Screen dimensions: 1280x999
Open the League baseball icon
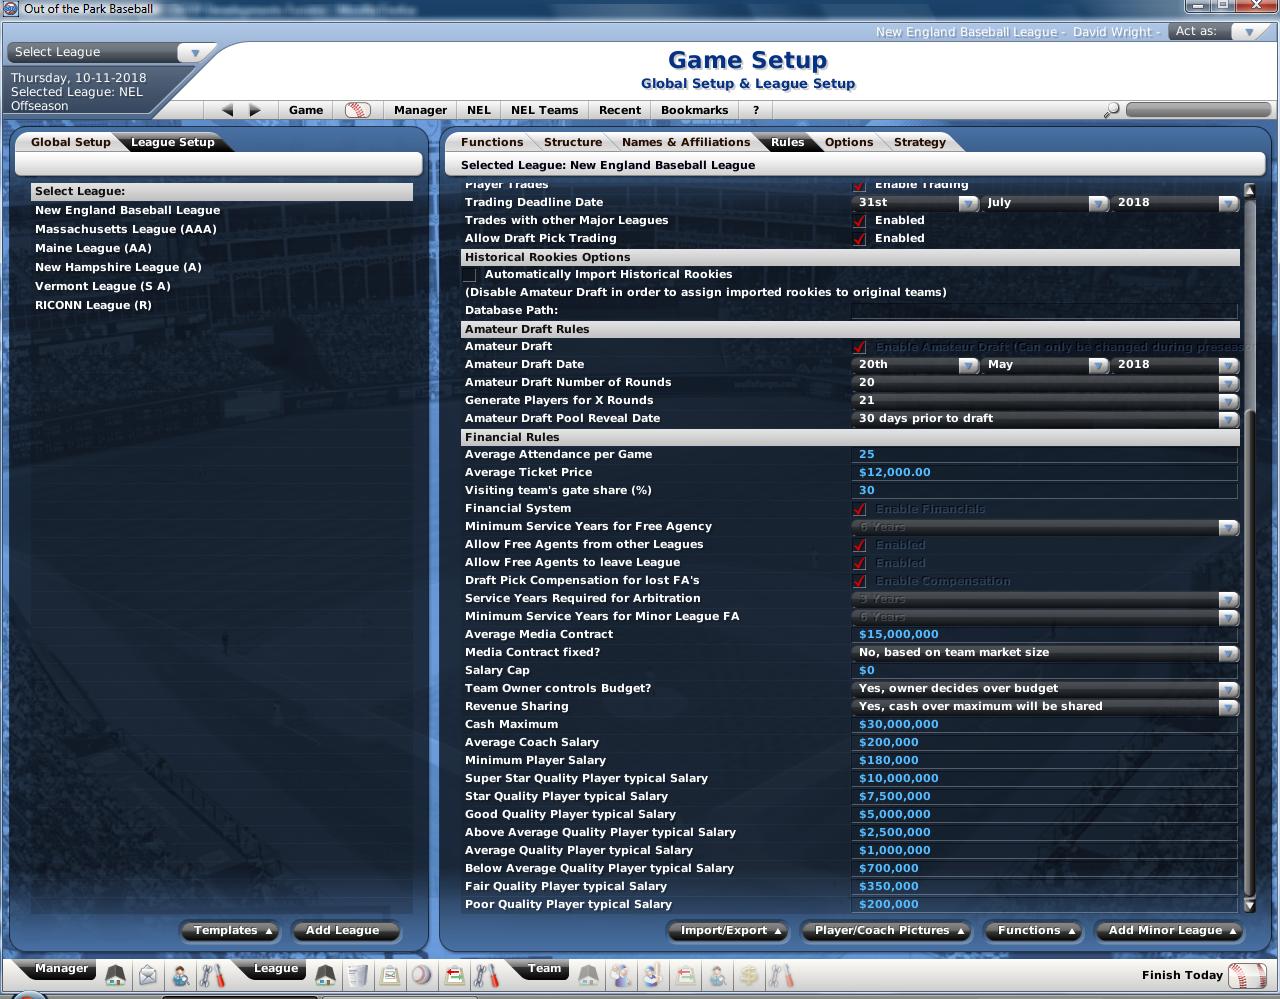coord(422,976)
